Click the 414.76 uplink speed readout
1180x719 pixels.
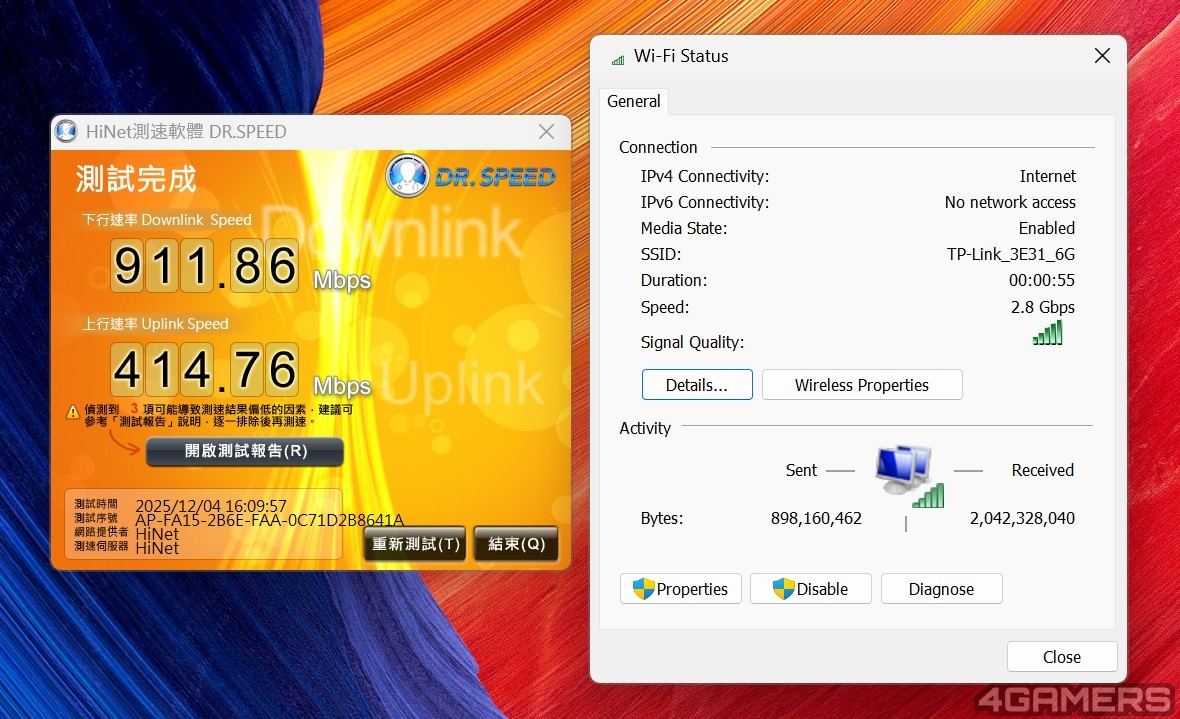205,370
